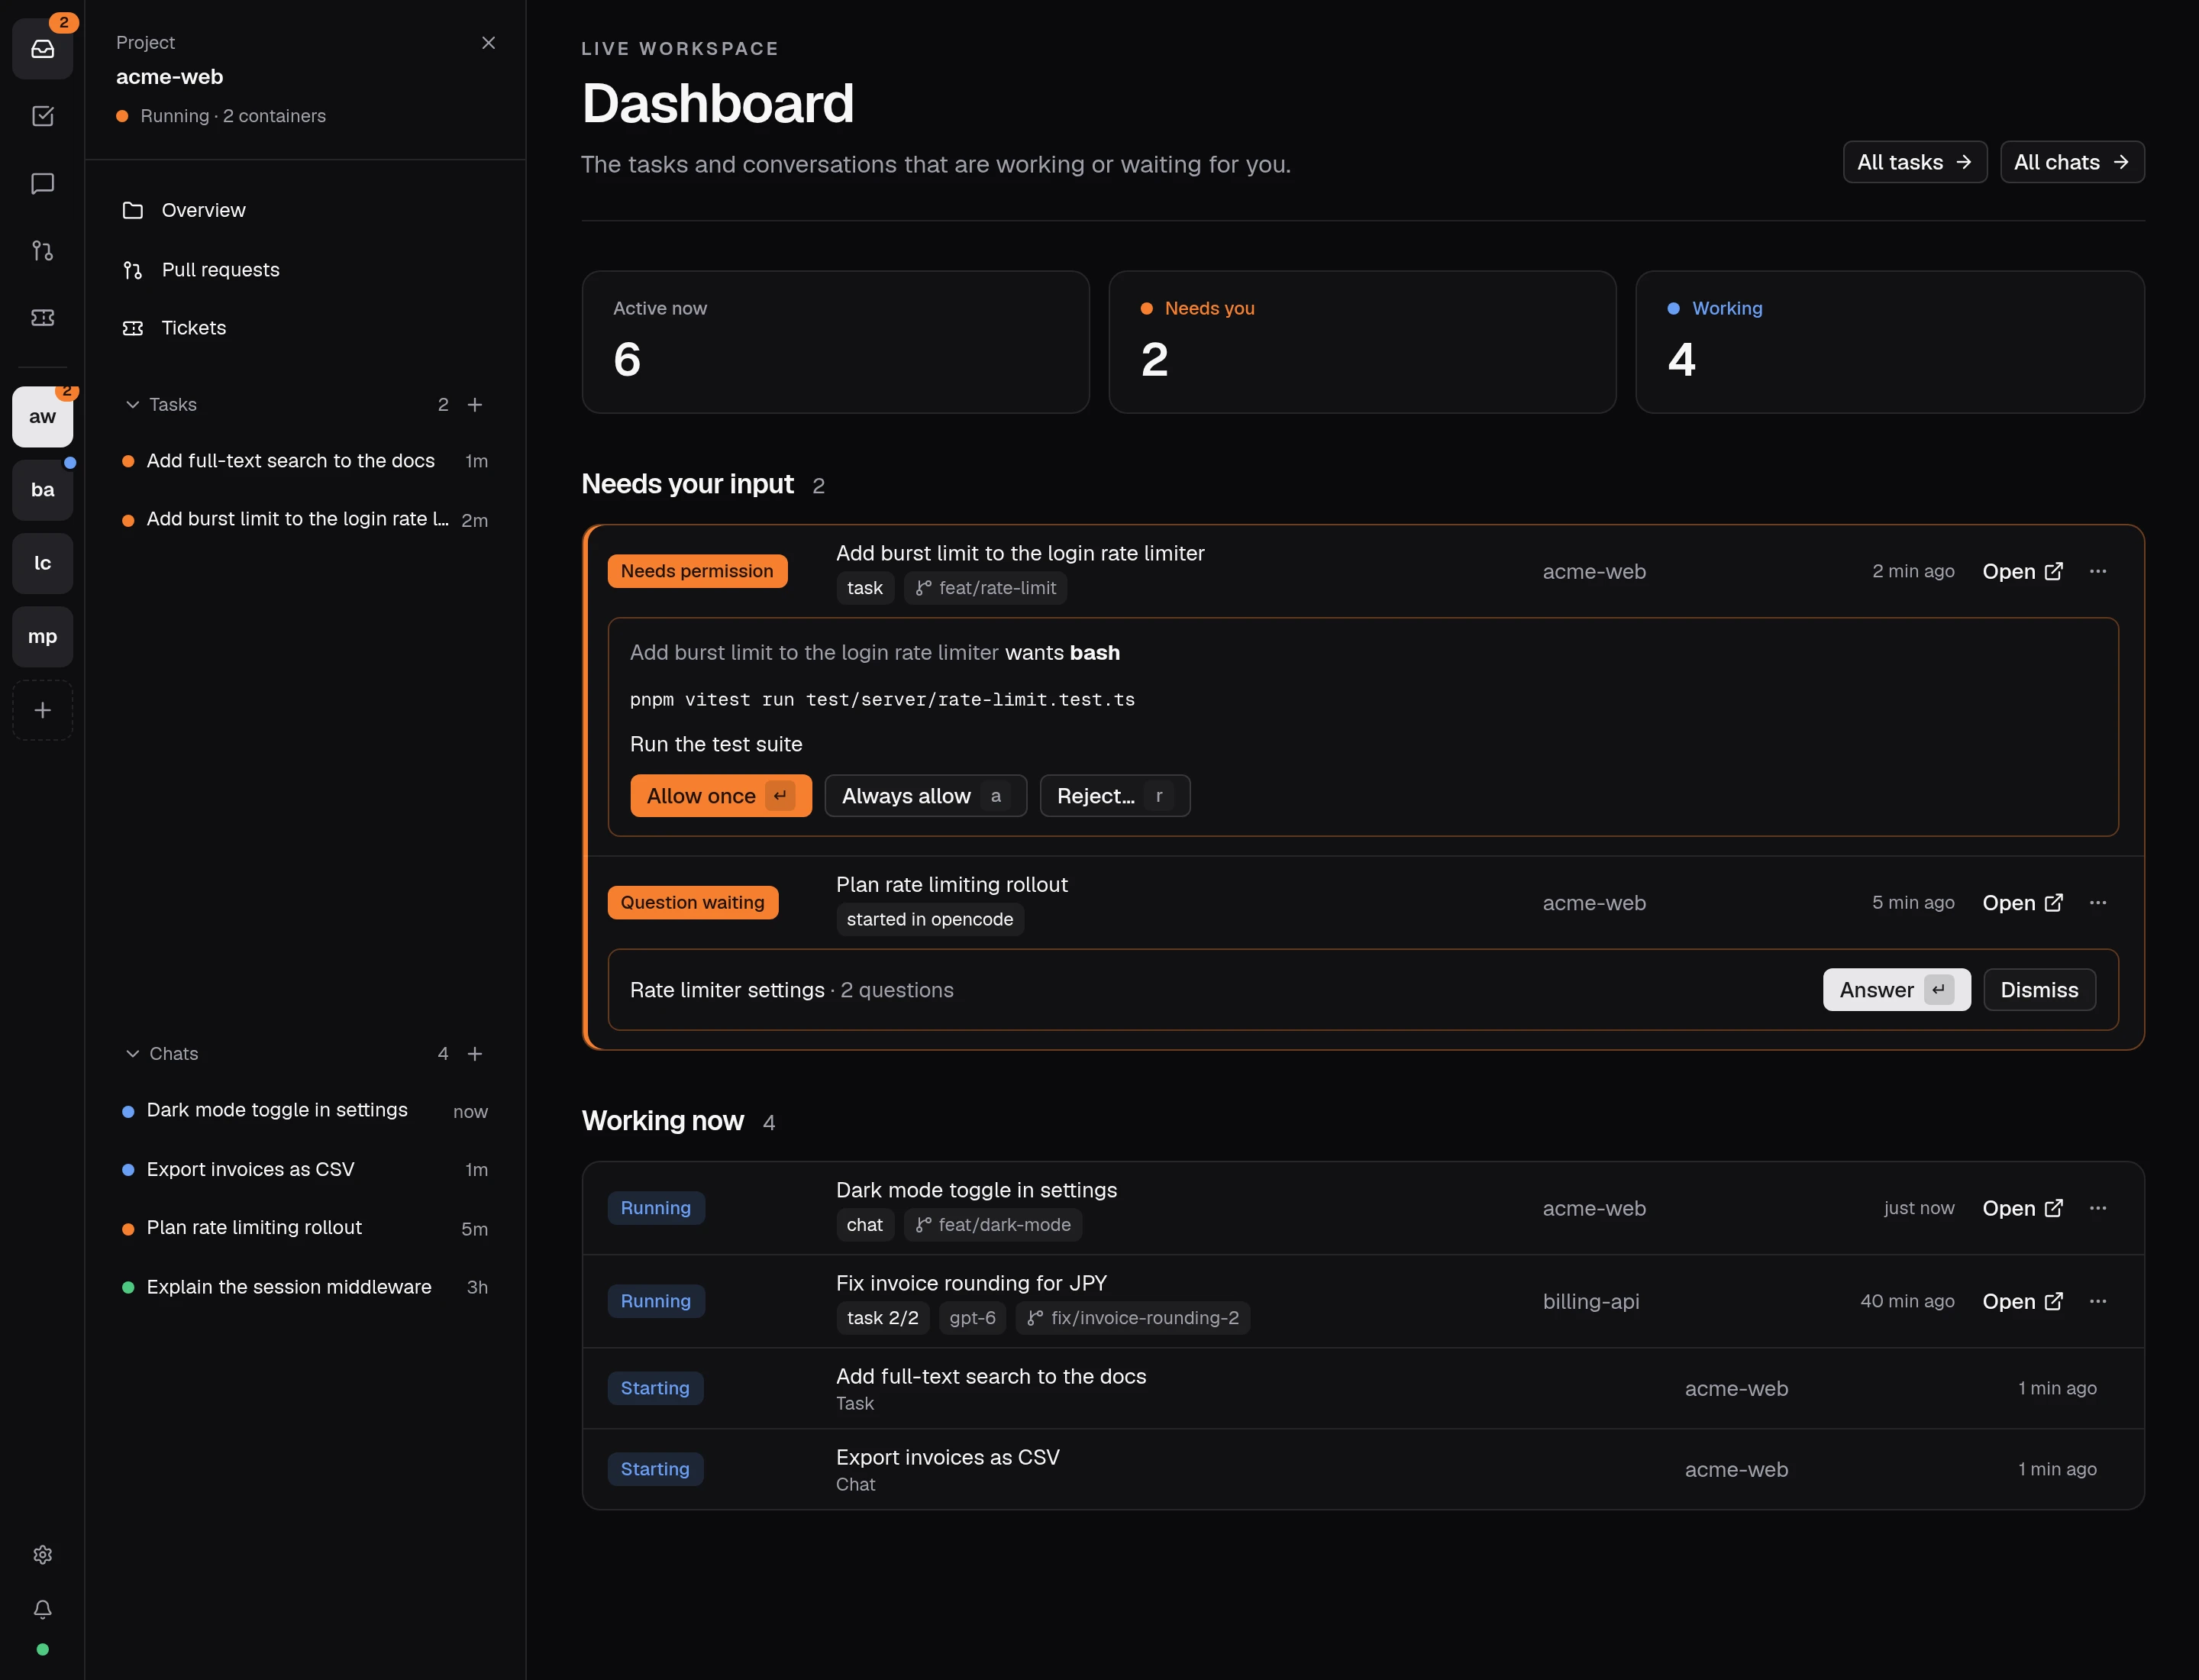
Task: Click the All tasks button
Action: click(x=1915, y=162)
